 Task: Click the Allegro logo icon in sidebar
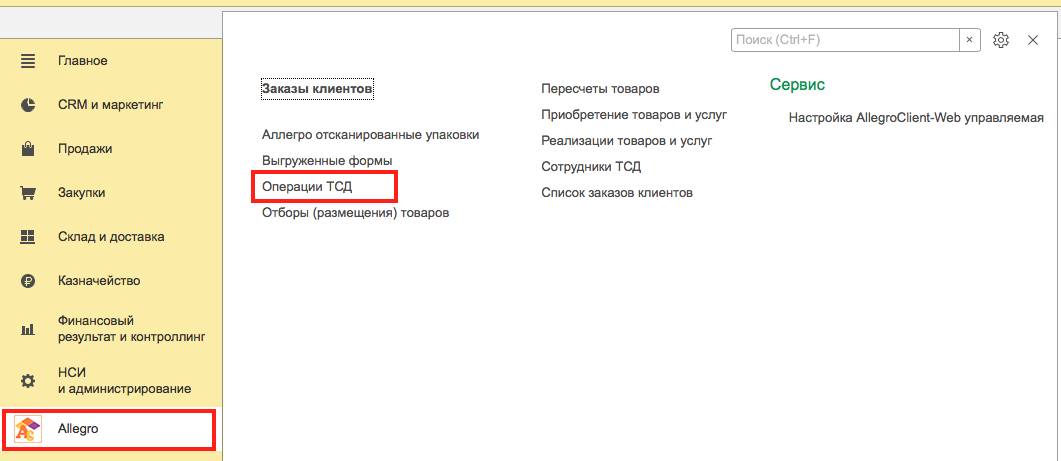pos(28,429)
